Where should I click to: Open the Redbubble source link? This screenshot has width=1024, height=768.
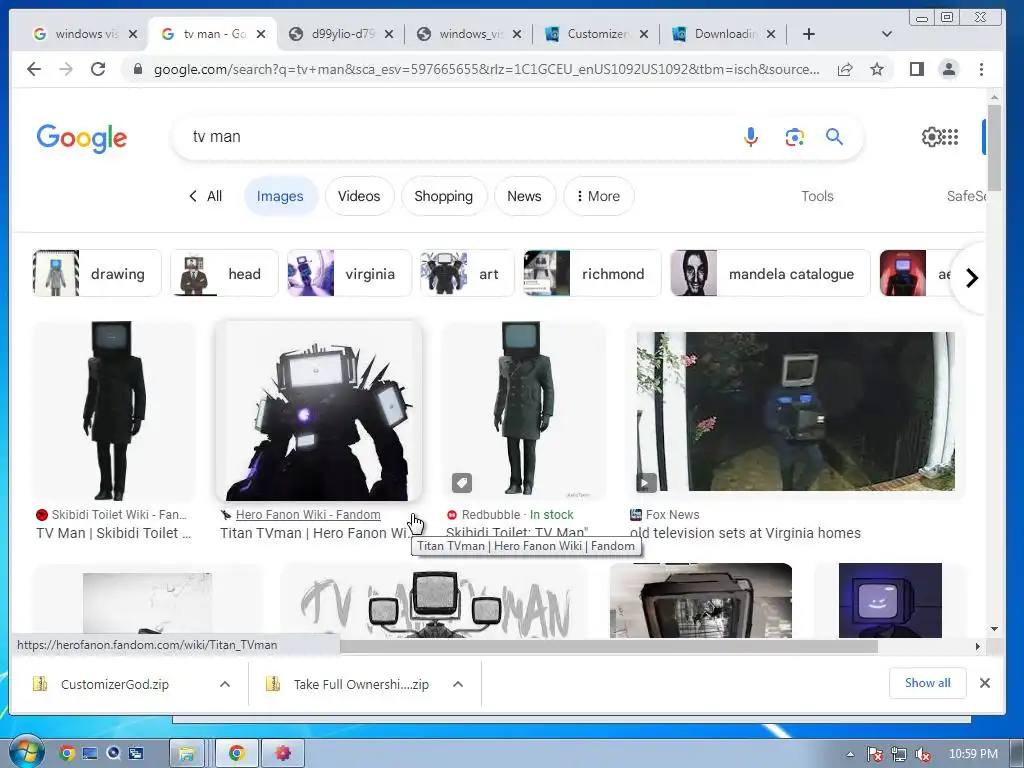point(490,515)
